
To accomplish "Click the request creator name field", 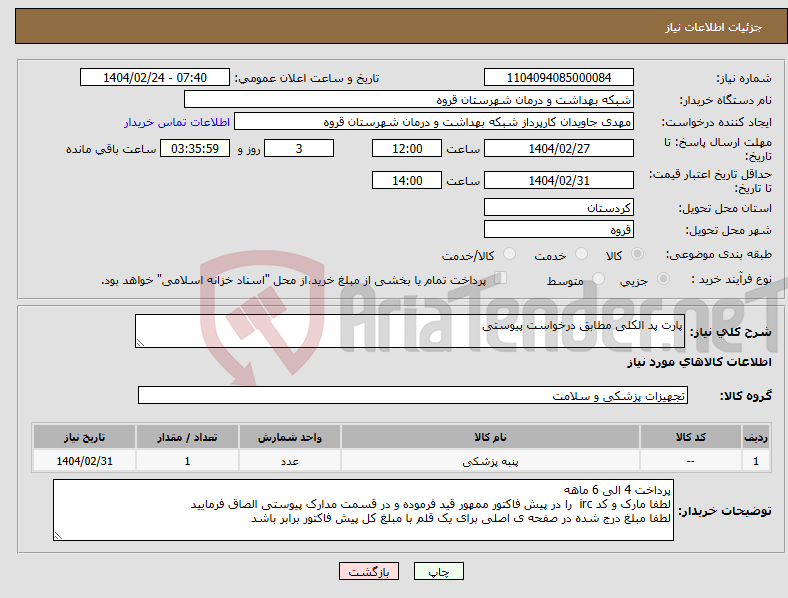I will click(x=434, y=122).
